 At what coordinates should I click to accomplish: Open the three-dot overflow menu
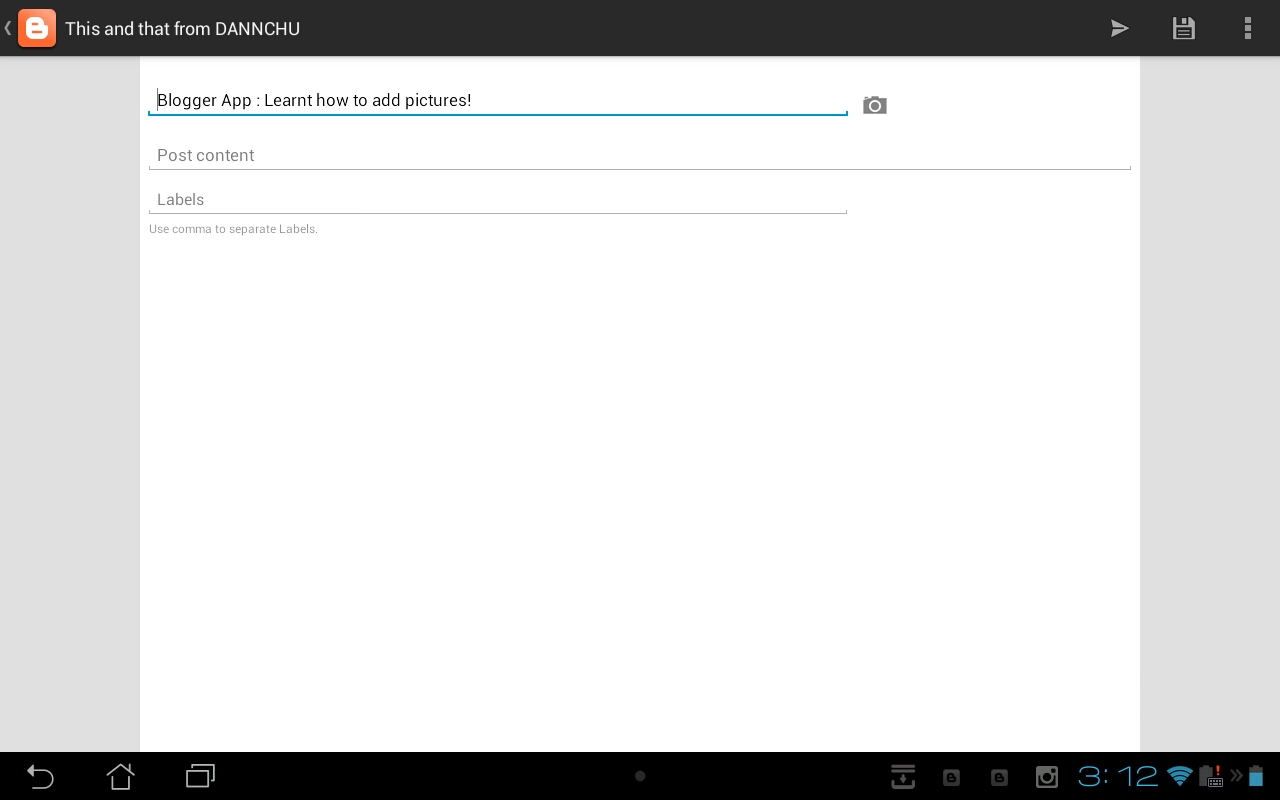pyautogui.click(x=1247, y=28)
